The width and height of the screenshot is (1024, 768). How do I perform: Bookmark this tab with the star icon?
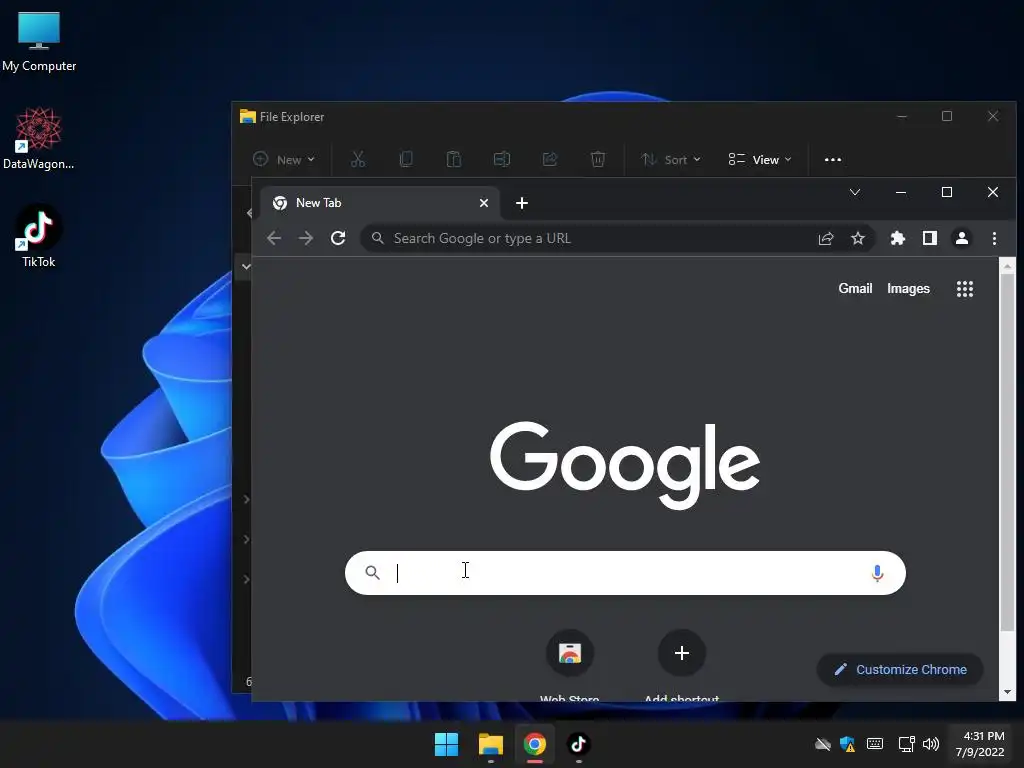pos(857,238)
